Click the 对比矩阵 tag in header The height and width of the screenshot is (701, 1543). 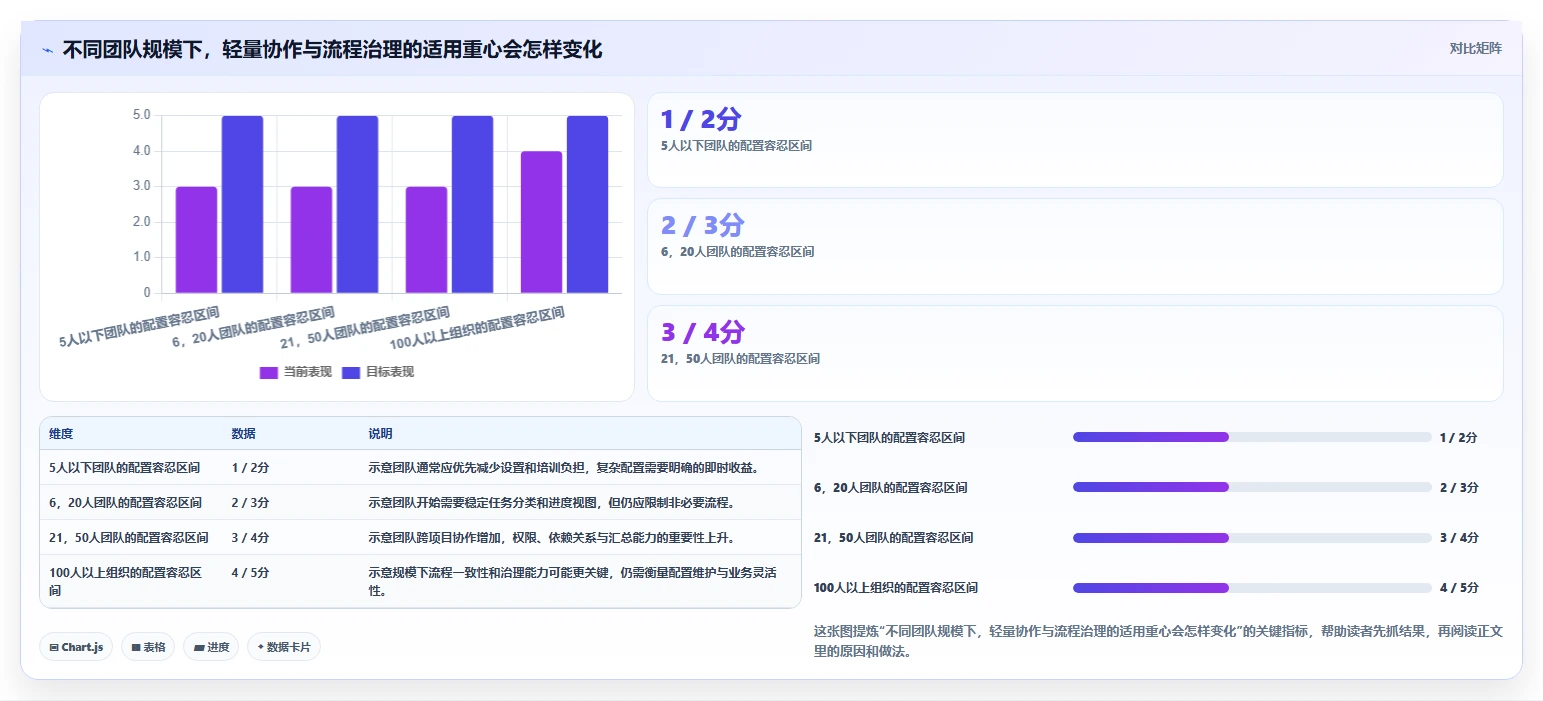tap(1476, 48)
